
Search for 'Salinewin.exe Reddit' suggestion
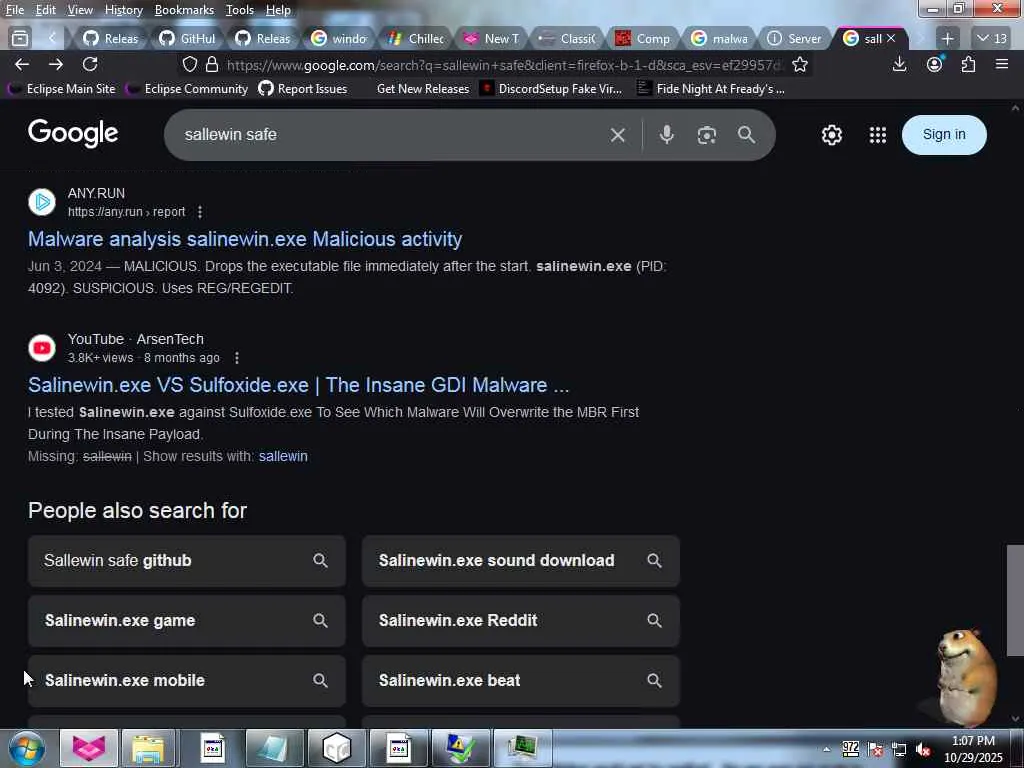pos(520,620)
